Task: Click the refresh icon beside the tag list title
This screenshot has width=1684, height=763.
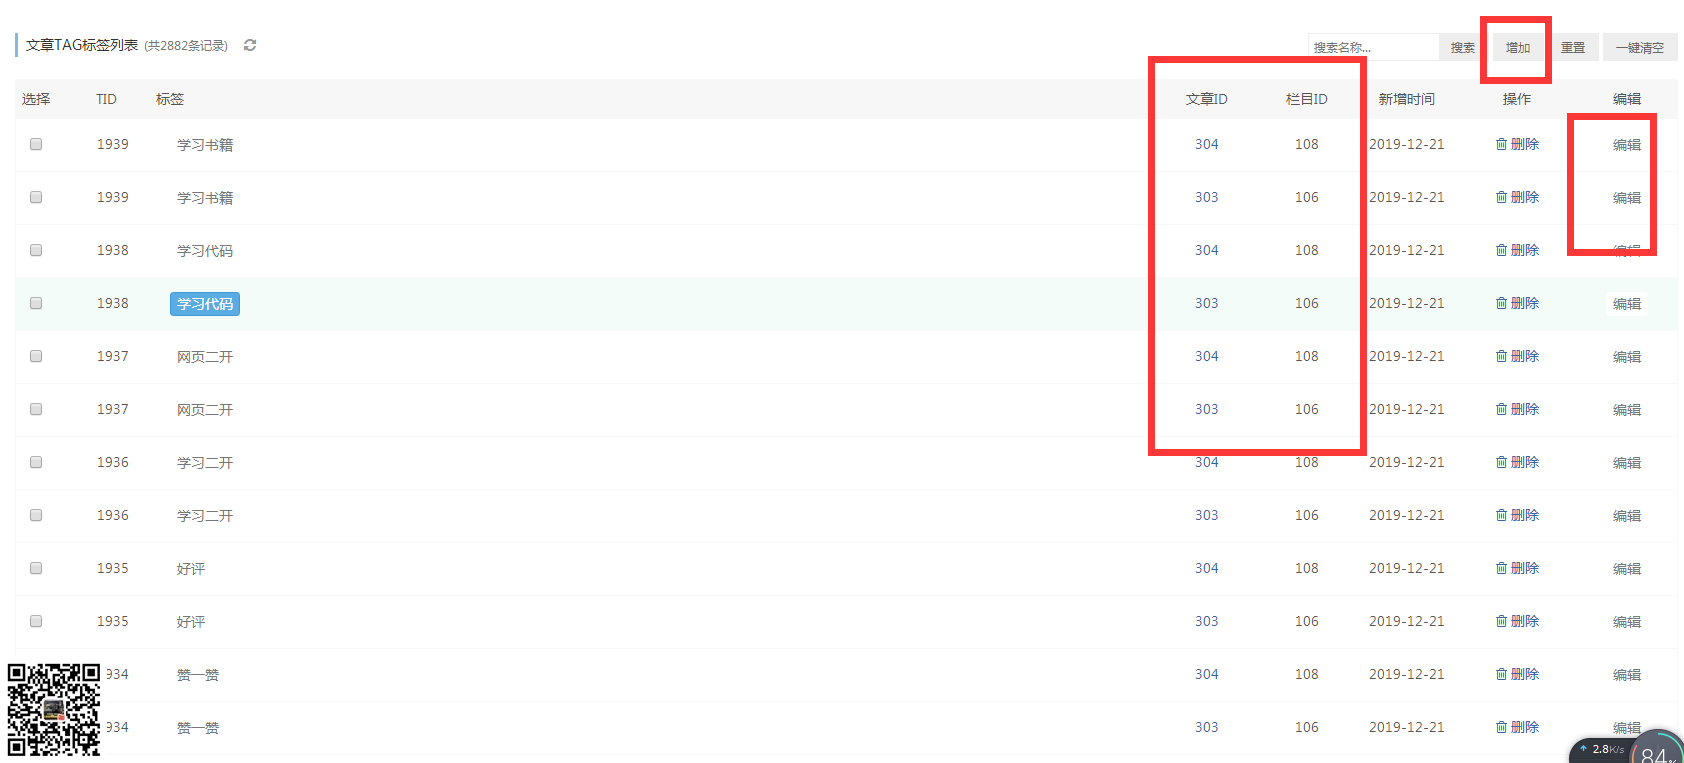Action: pyautogui.click(x=250, y=45)
